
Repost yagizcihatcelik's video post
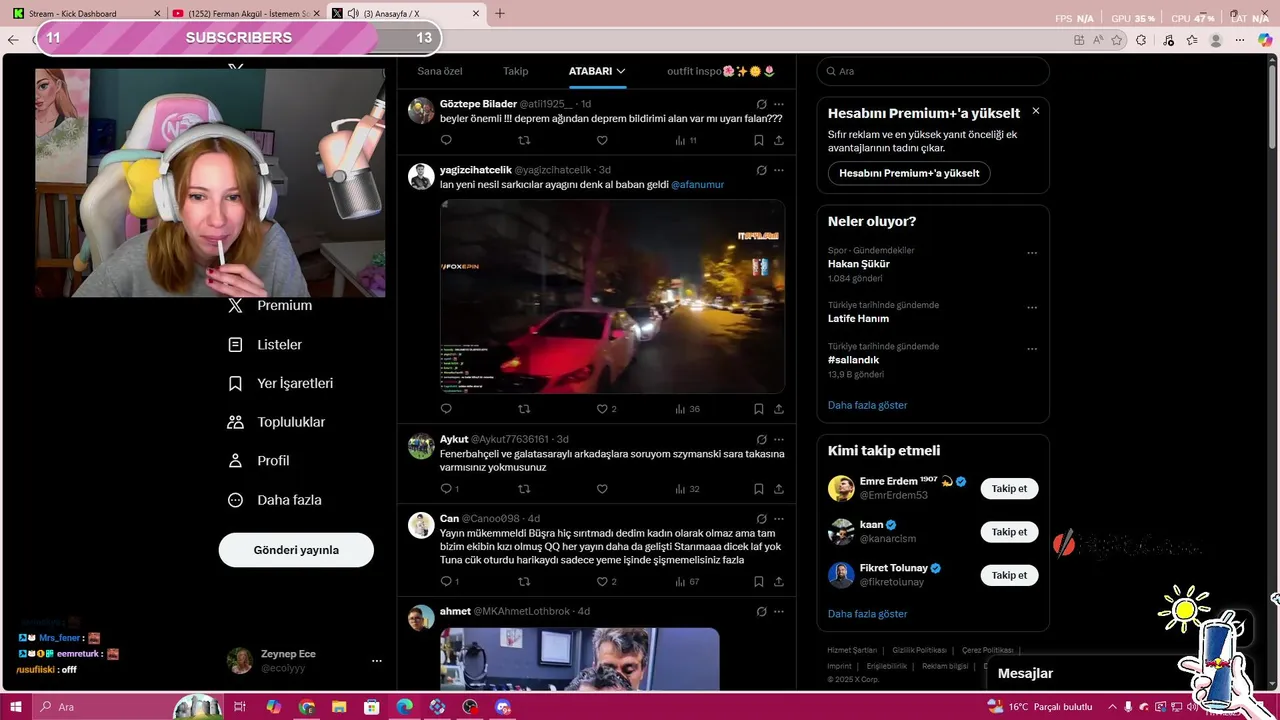point(524,409)
